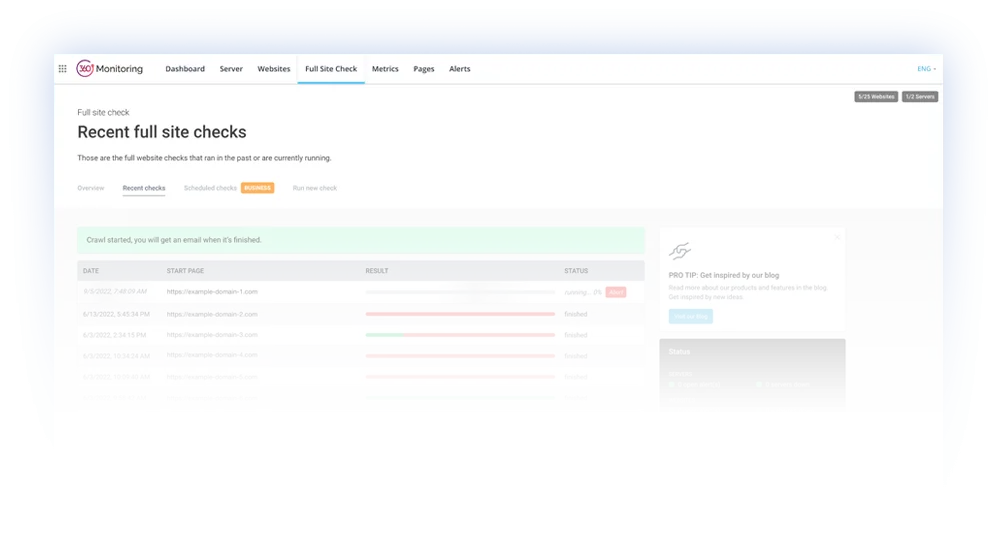This screenshot has height=543, width=997.
Task: Dismiss the PRO TIP card with X
Action: click(837, 237)
